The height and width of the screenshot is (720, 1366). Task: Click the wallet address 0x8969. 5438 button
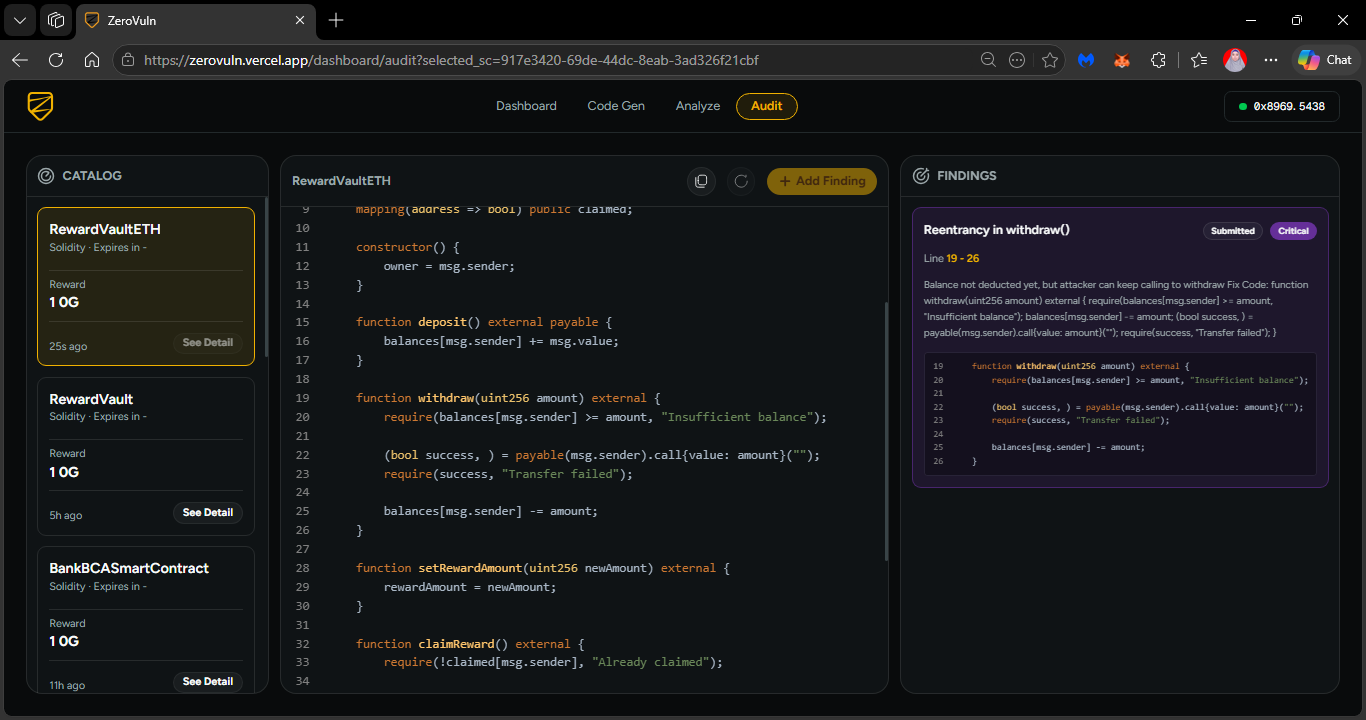pos(1282,106)
